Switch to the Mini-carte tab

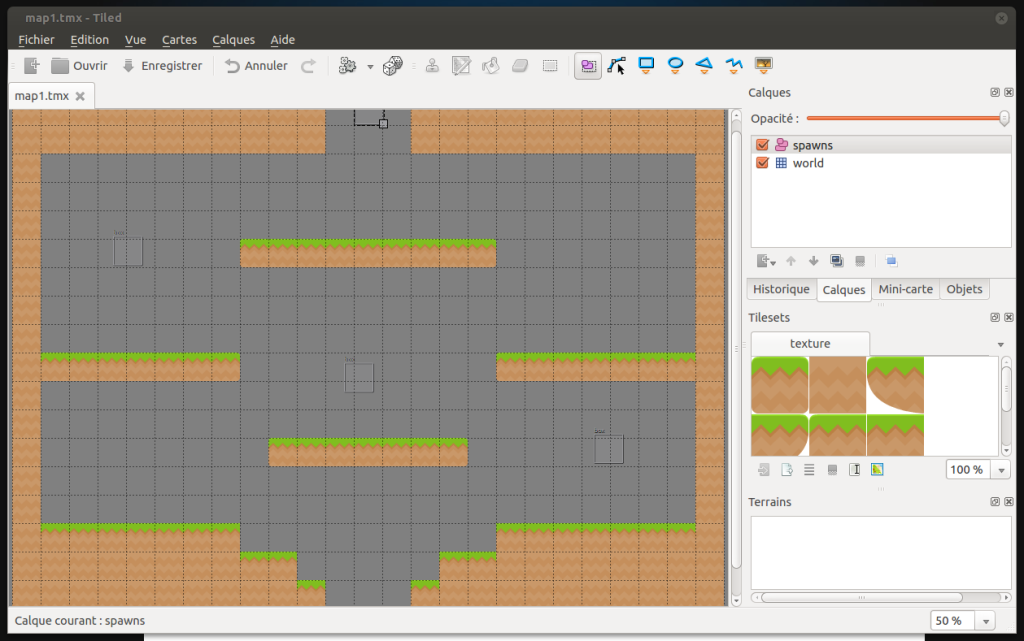[x=905, y=289]
